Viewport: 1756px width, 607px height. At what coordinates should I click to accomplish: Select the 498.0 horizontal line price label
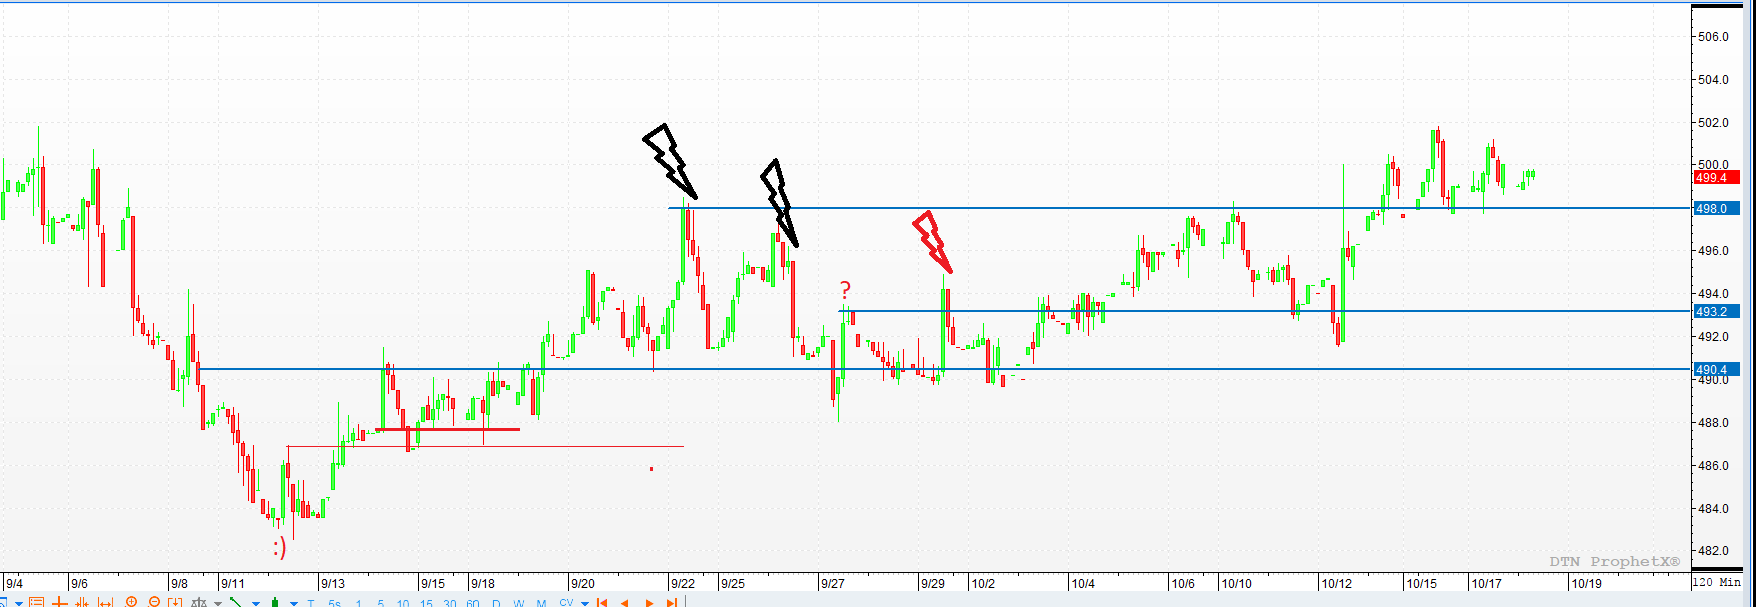1717,208
